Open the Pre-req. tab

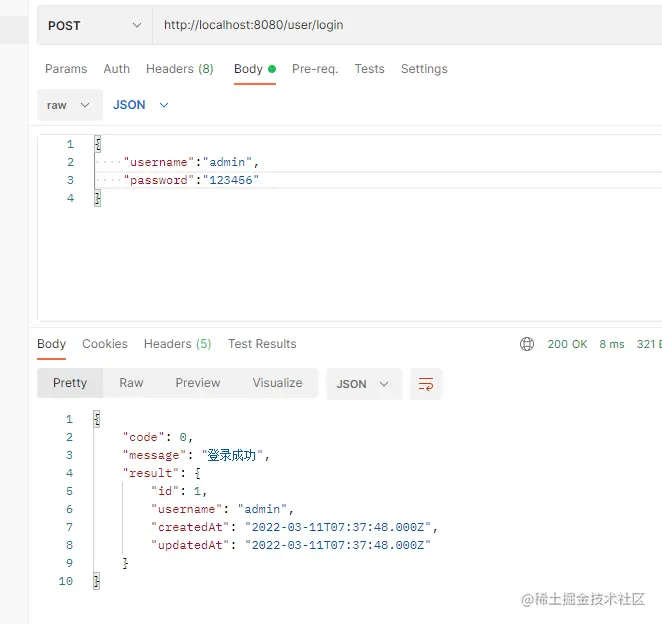coord(315,69)
